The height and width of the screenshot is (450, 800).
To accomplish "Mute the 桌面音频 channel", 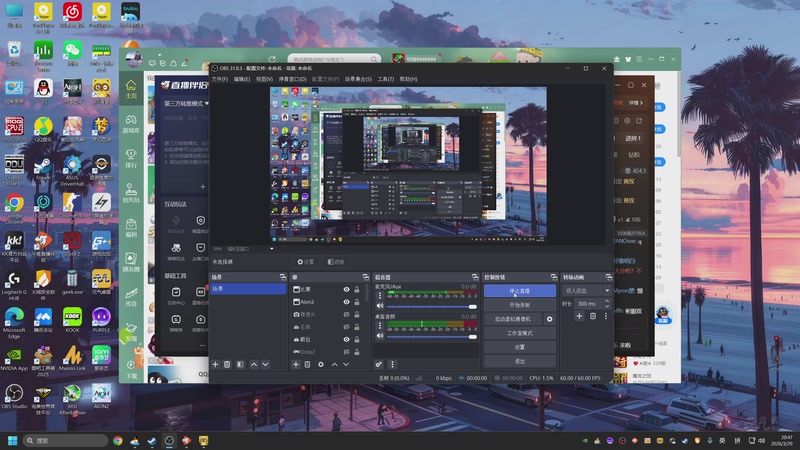I will tap(380, 336).
